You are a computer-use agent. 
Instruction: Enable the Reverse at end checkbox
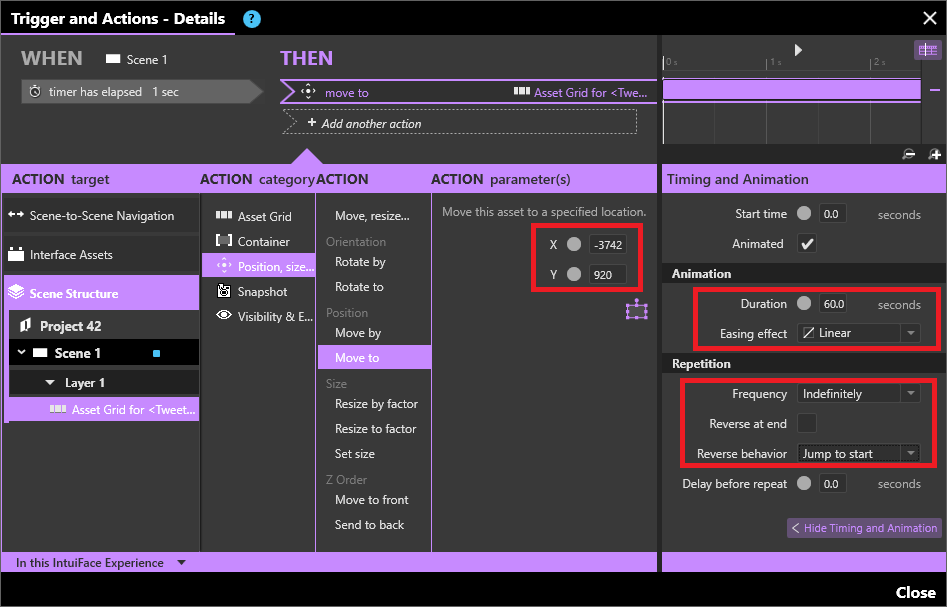807,424
